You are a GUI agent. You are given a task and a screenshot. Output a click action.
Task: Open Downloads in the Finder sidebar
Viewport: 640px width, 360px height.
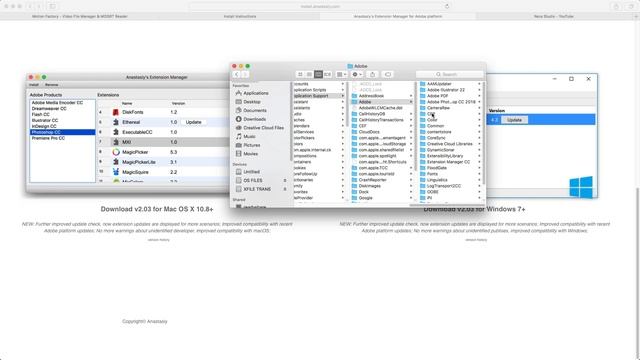254,119
